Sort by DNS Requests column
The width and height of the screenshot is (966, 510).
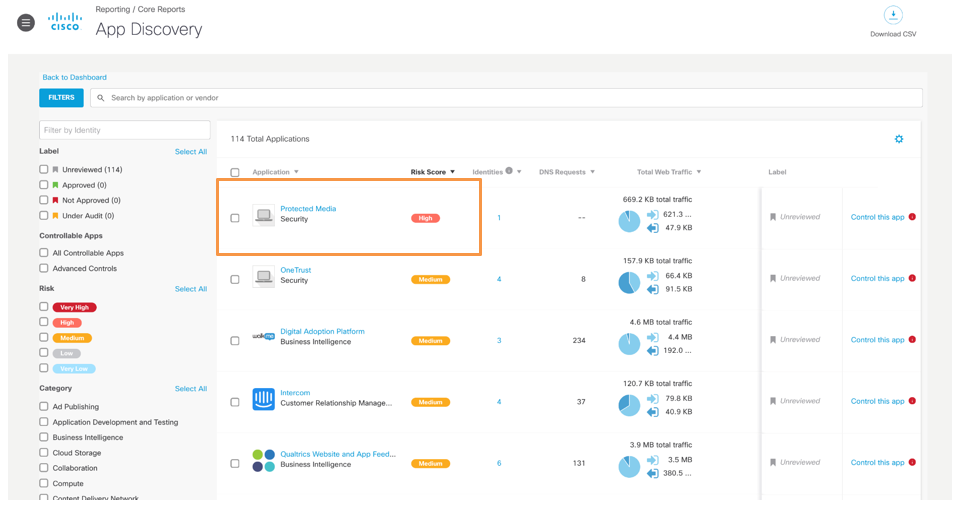coord(567,172)
